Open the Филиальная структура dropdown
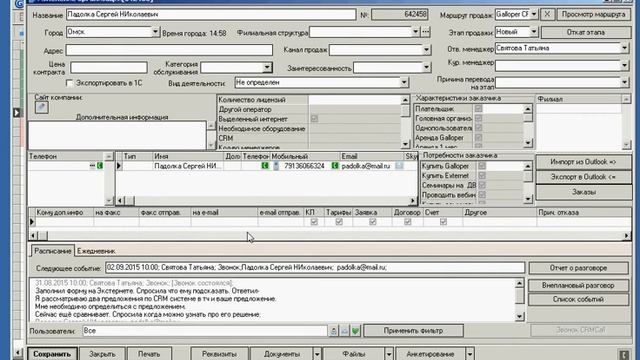The image size is (640, 360). 416,32
